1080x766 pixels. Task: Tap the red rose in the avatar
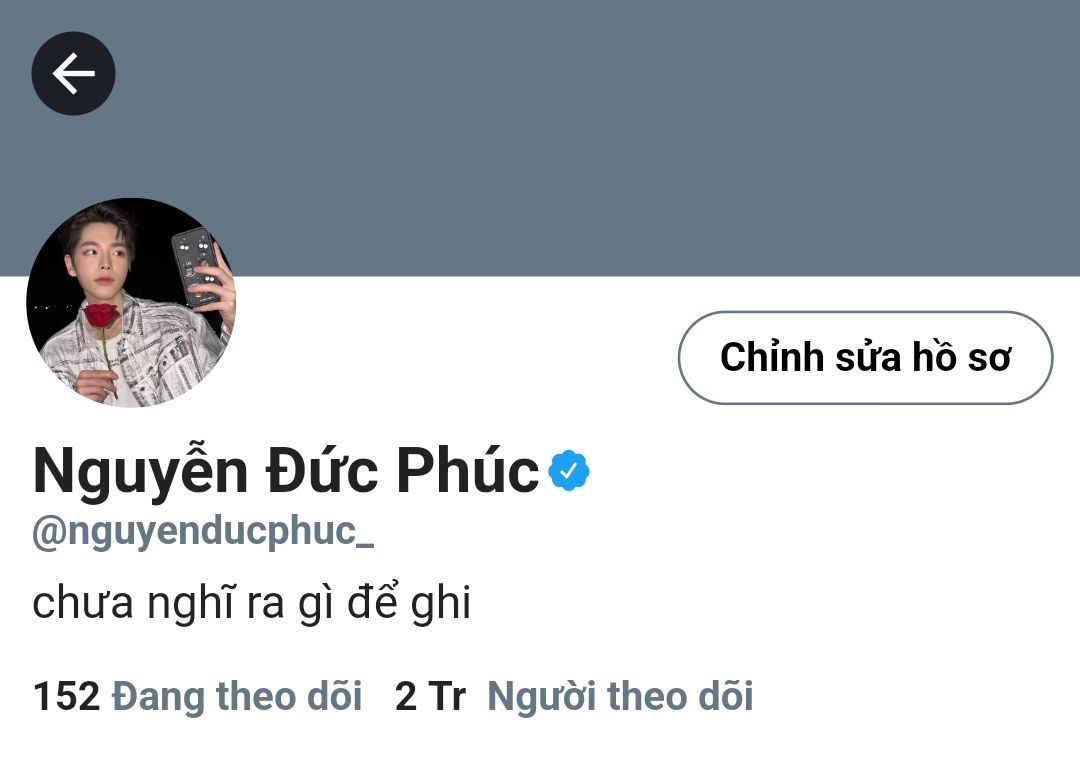coord(101,317)
